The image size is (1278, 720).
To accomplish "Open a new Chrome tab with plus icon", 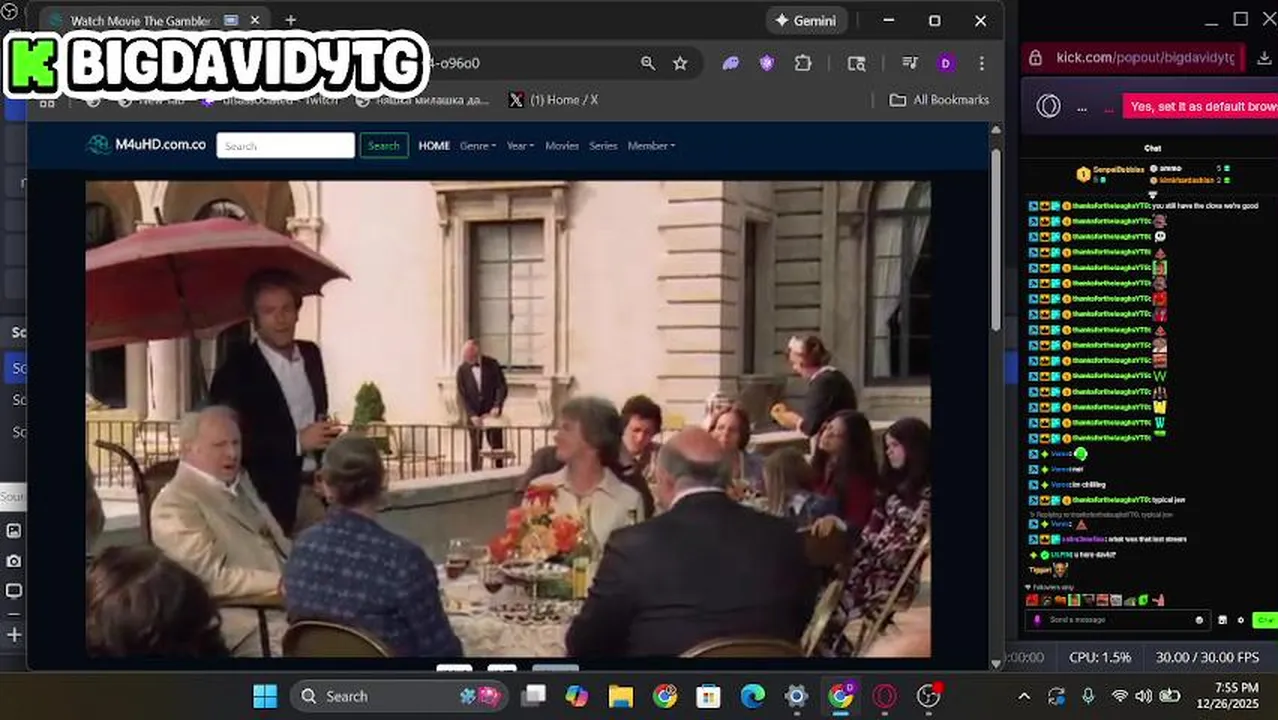I will coord(290,20).
